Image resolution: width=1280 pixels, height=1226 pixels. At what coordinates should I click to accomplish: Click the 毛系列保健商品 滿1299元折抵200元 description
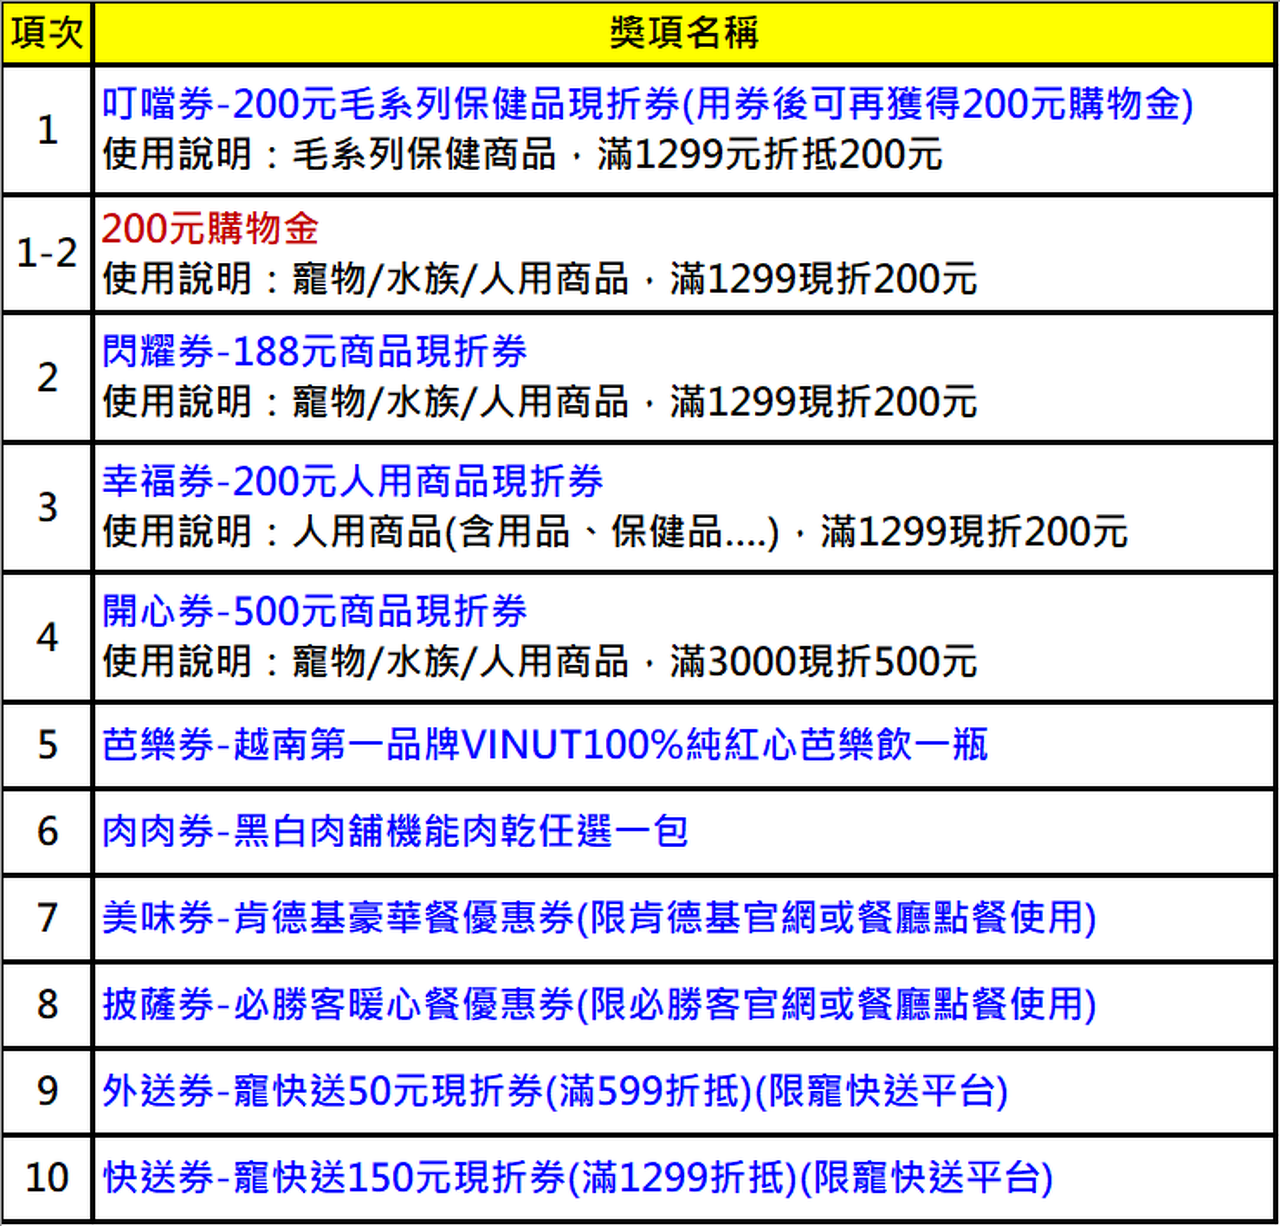pos(522,155)
